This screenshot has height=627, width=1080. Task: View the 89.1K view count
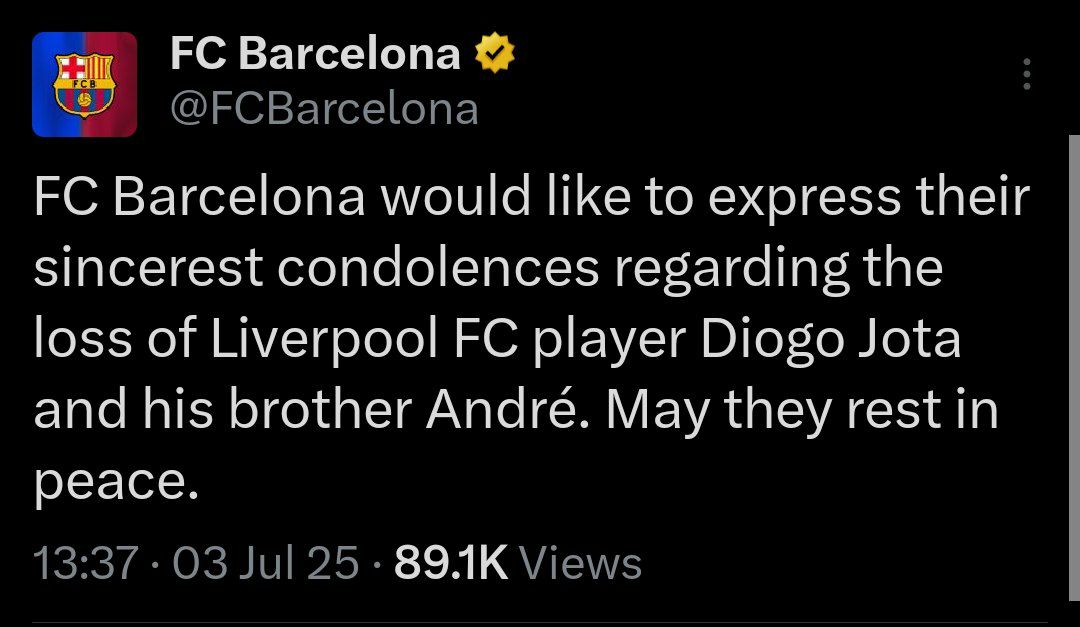[x=452, y=564]
